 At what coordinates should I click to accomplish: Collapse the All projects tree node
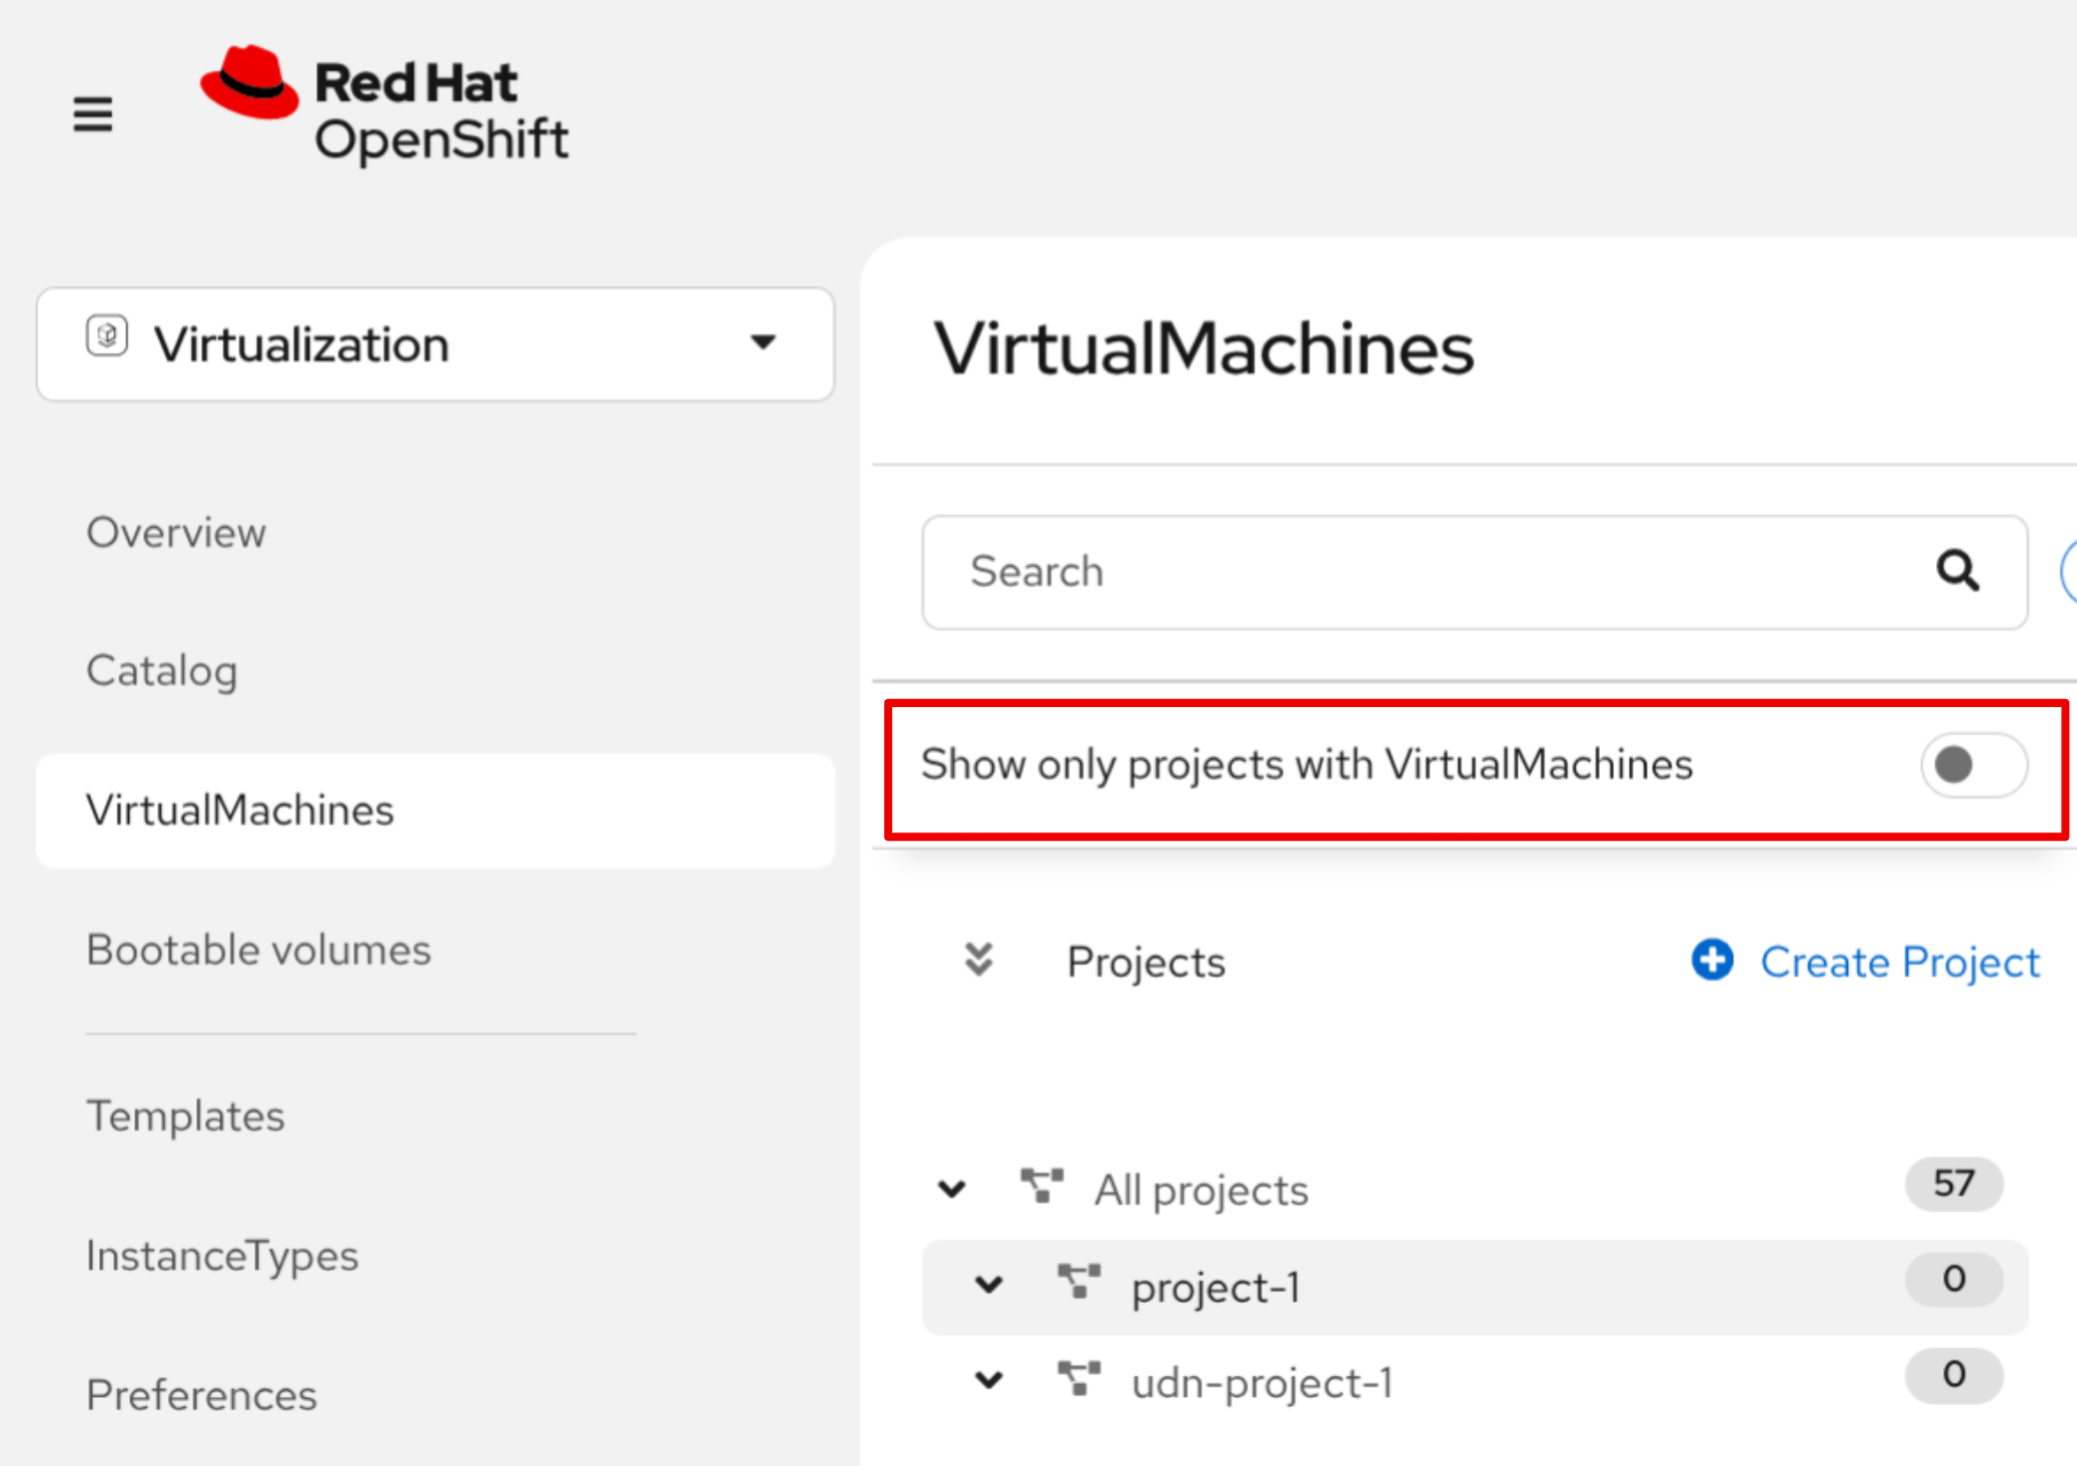coord(952,1189)
